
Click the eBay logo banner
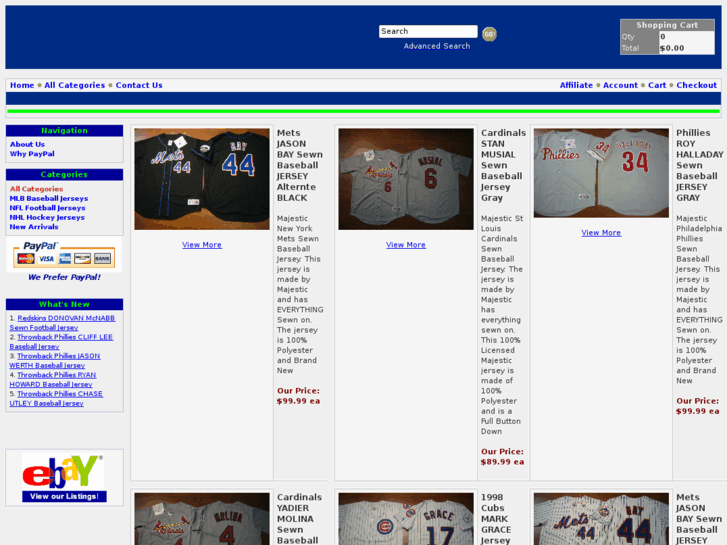(64, 478)
